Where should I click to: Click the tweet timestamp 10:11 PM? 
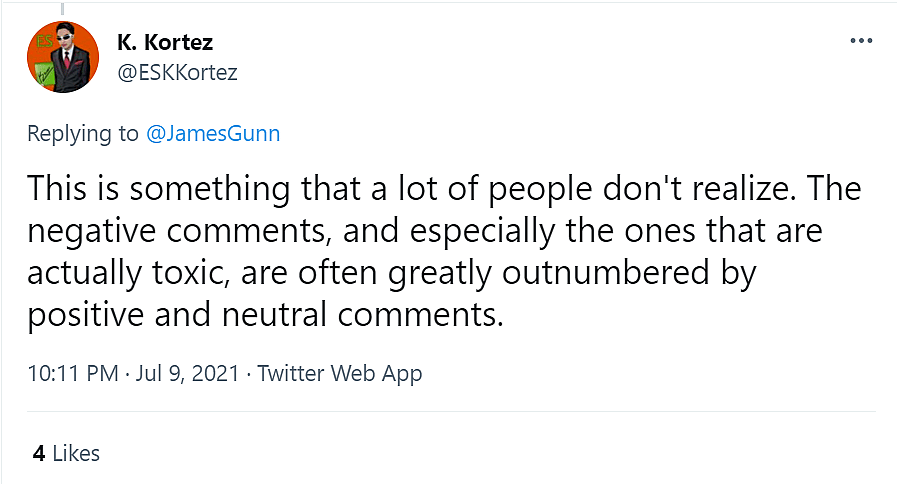pyautogui.click(x=73, y=374)
